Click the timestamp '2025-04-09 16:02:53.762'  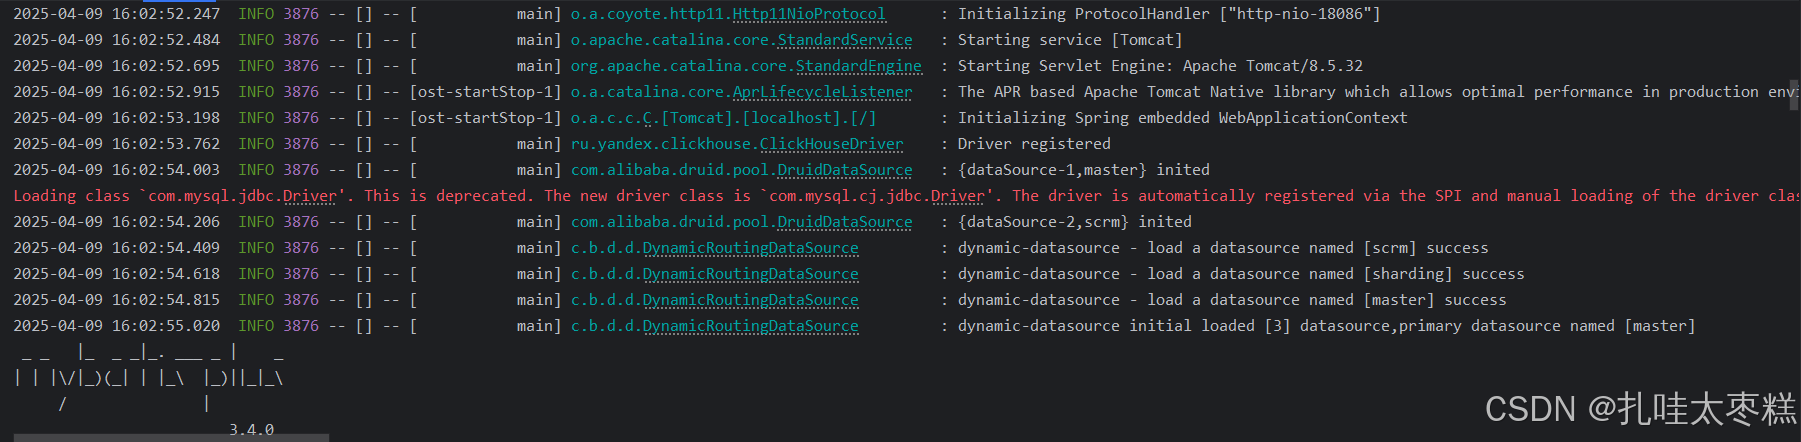(116, 144)
